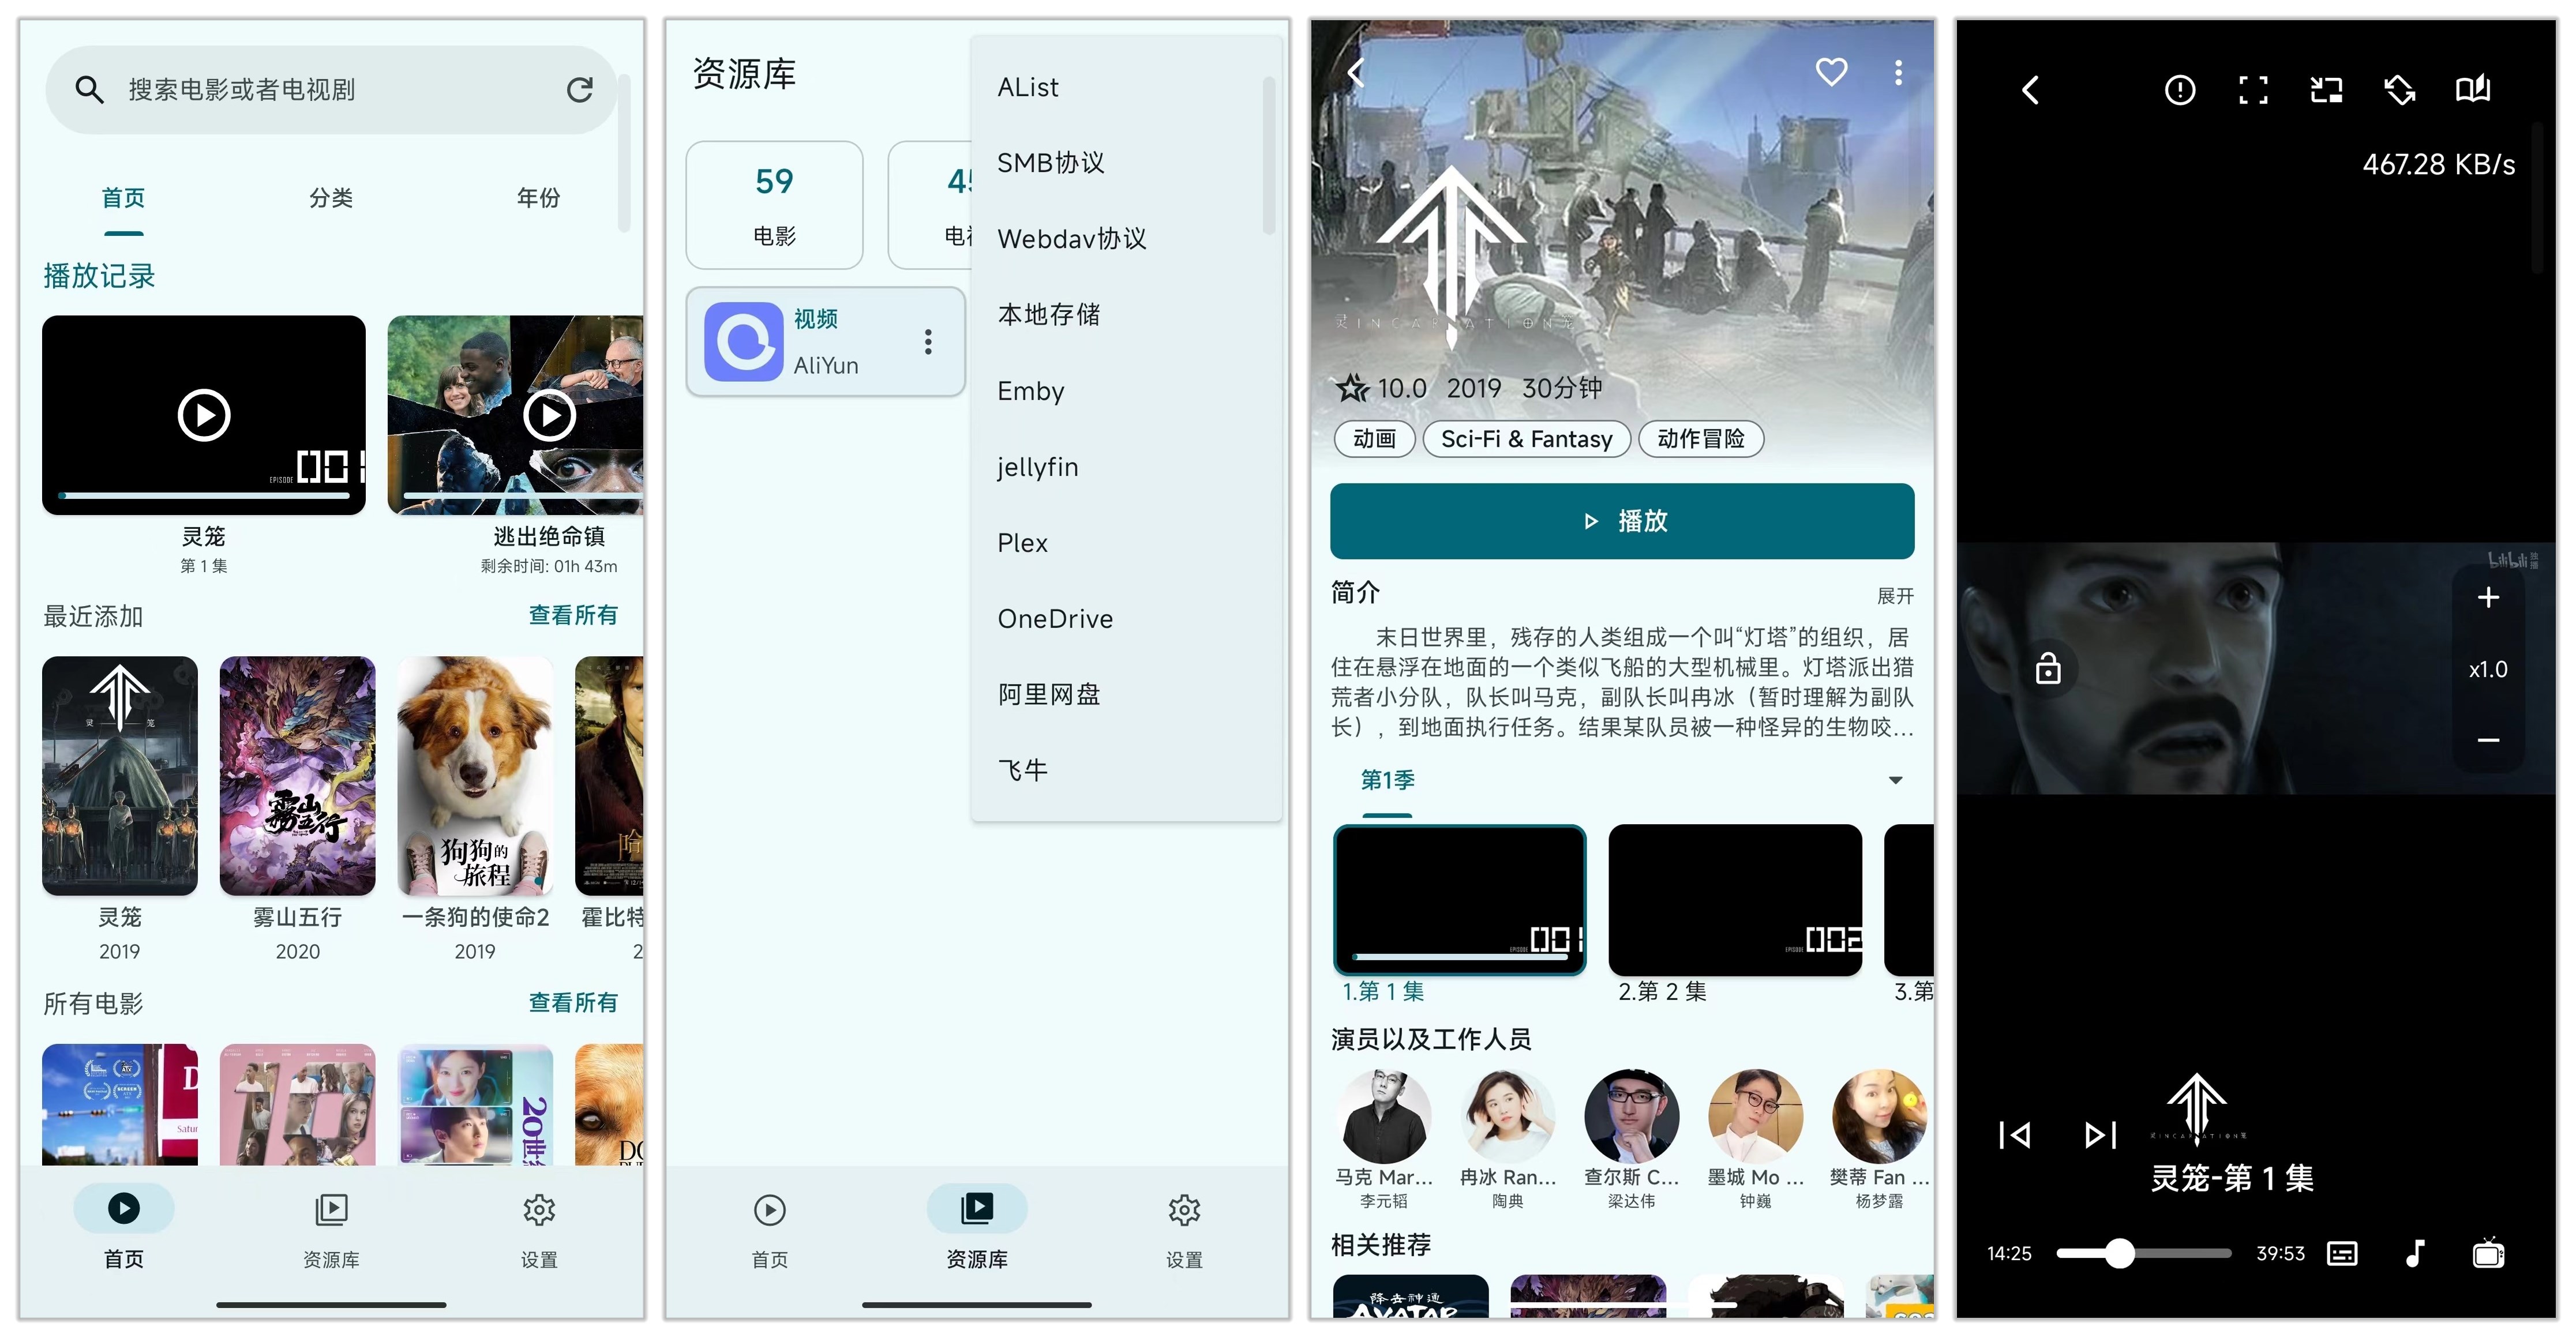2576x1338 pixels.
Task: Click the book-and-bars icon in player toolbar
Action: [2473, 90]
